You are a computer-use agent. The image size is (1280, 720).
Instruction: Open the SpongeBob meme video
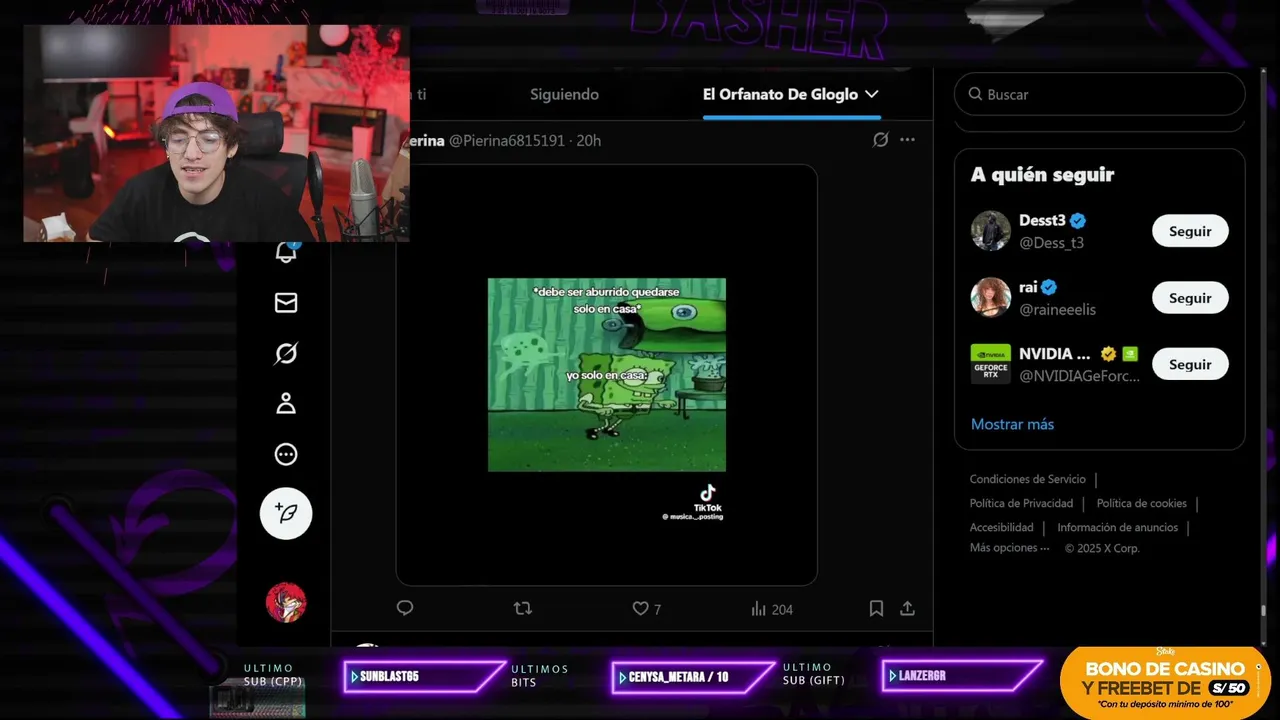606,375
